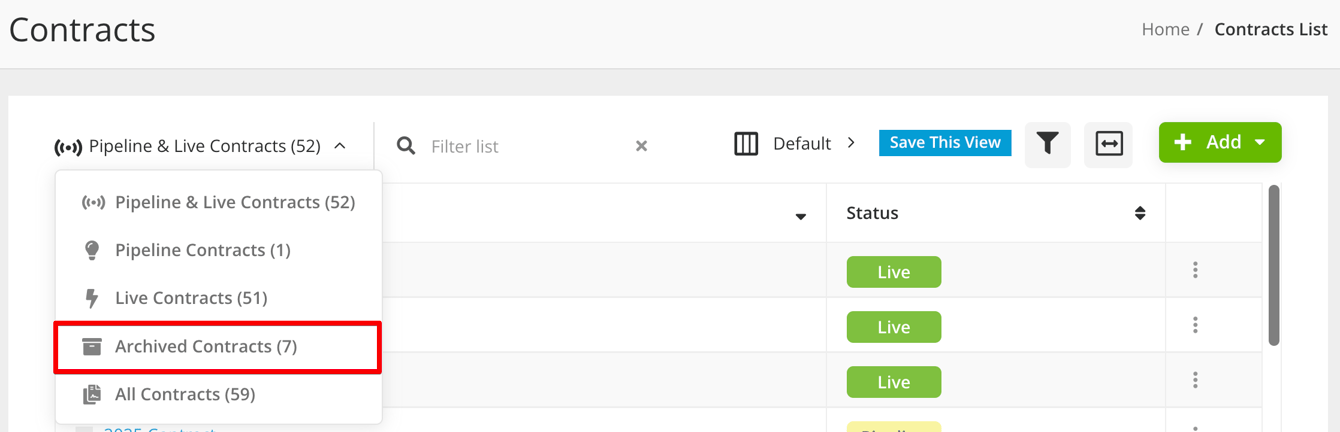Select Pipeline & Live Contracts (52) menu option
Screen dimensions: 1340x432
coord(218,202)
